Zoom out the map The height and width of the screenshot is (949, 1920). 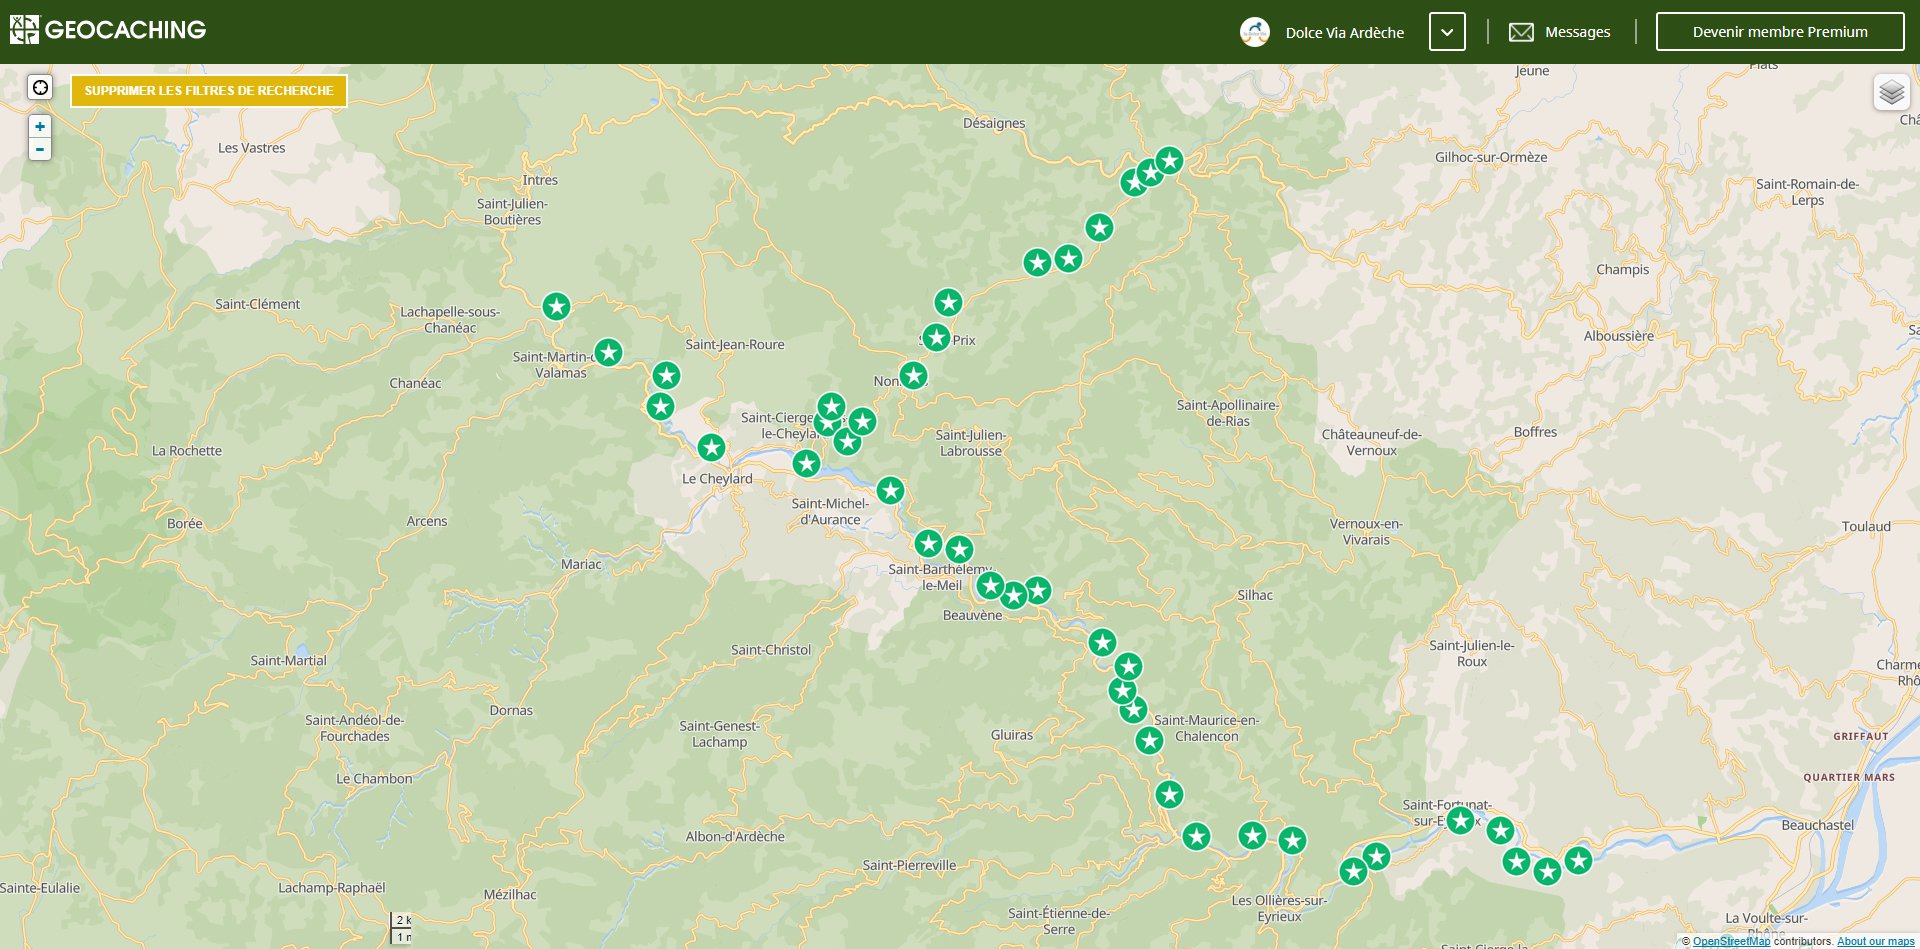coord(40,150)
